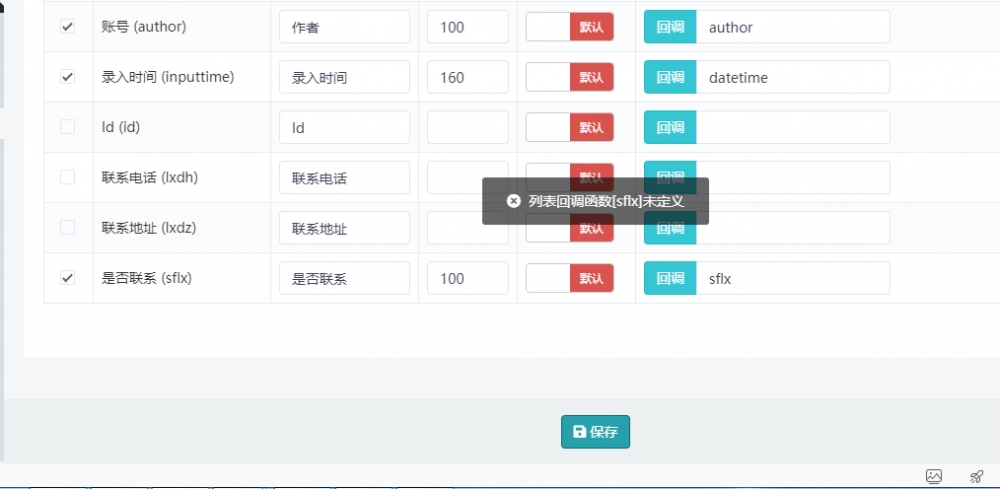Image resolution: width=1000 pixels, height=489 pixels.
Task: Toggle the 默认 switch in inputtime row
Action: (570, 77)
